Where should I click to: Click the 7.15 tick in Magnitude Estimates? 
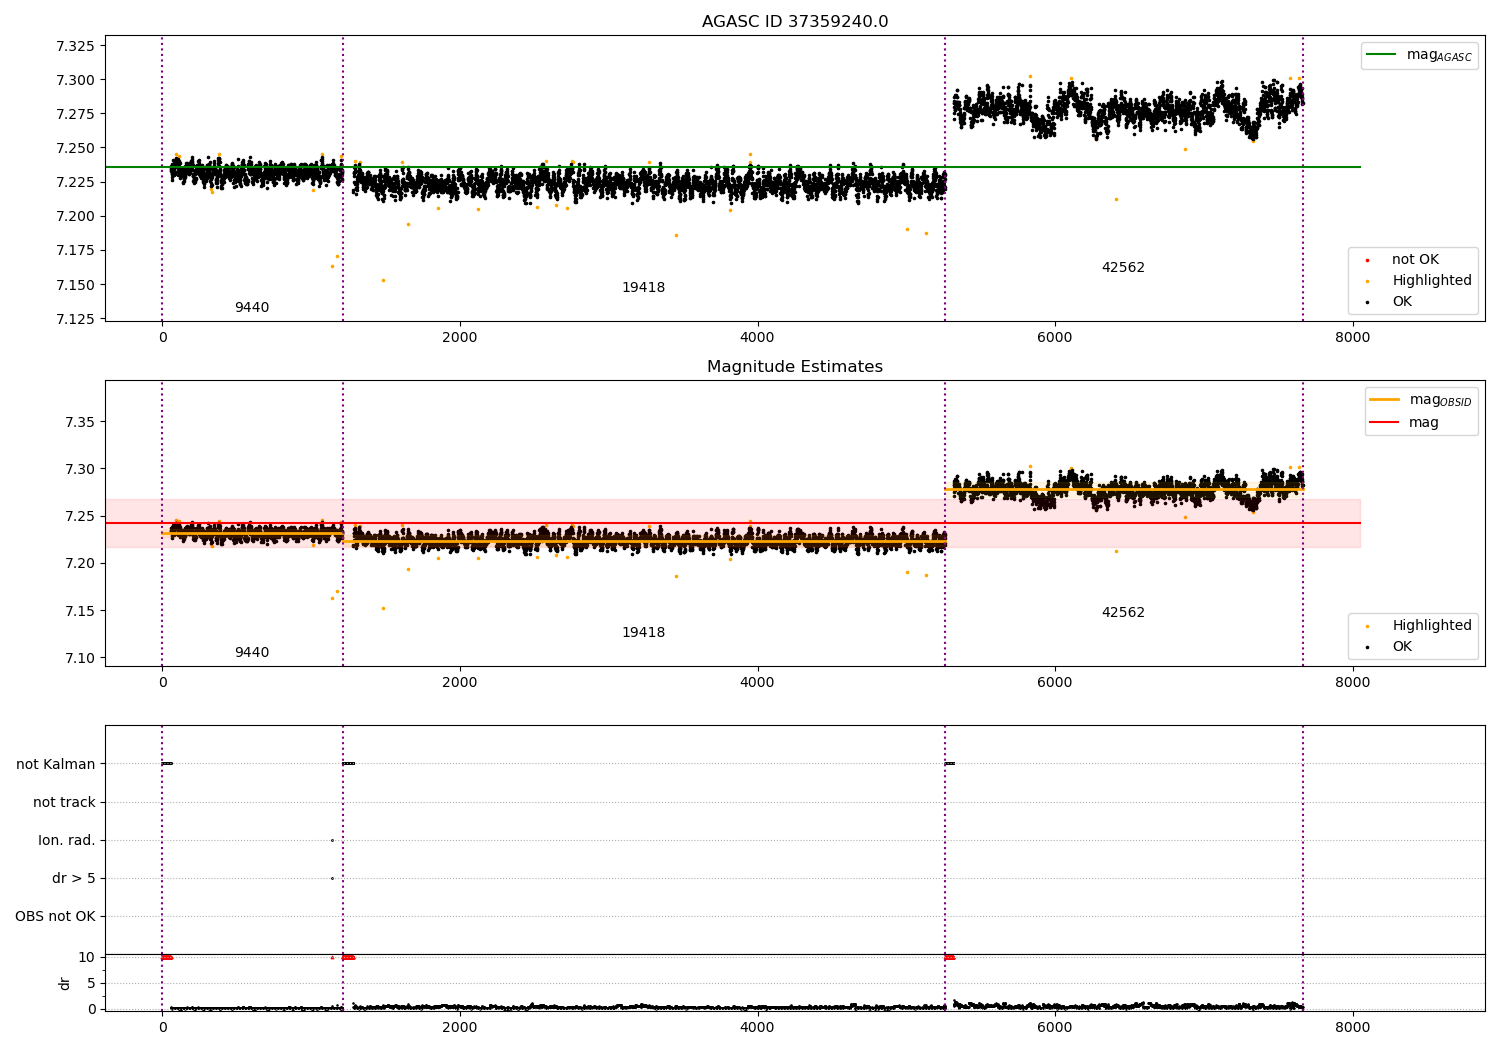(80, 611)
